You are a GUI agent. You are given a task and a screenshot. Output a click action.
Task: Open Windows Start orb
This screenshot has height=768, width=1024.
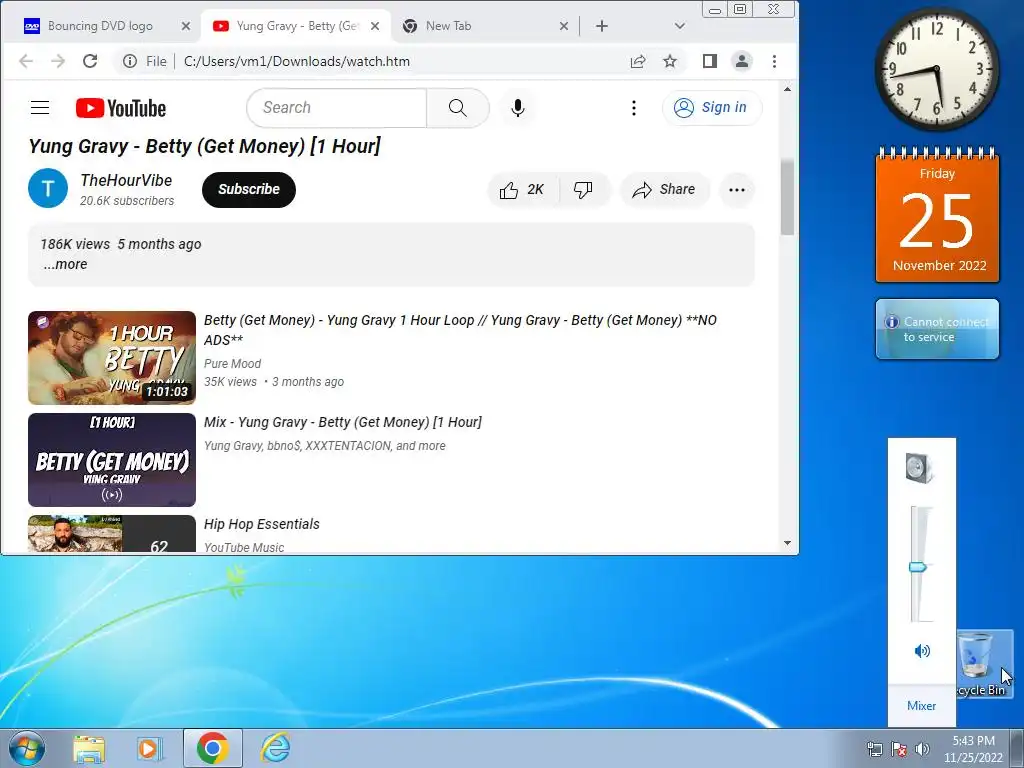(26, 748)
